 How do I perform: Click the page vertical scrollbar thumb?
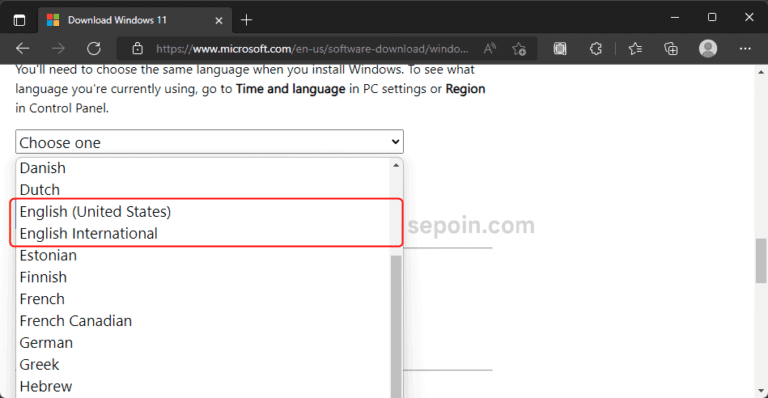click(761, 261)
